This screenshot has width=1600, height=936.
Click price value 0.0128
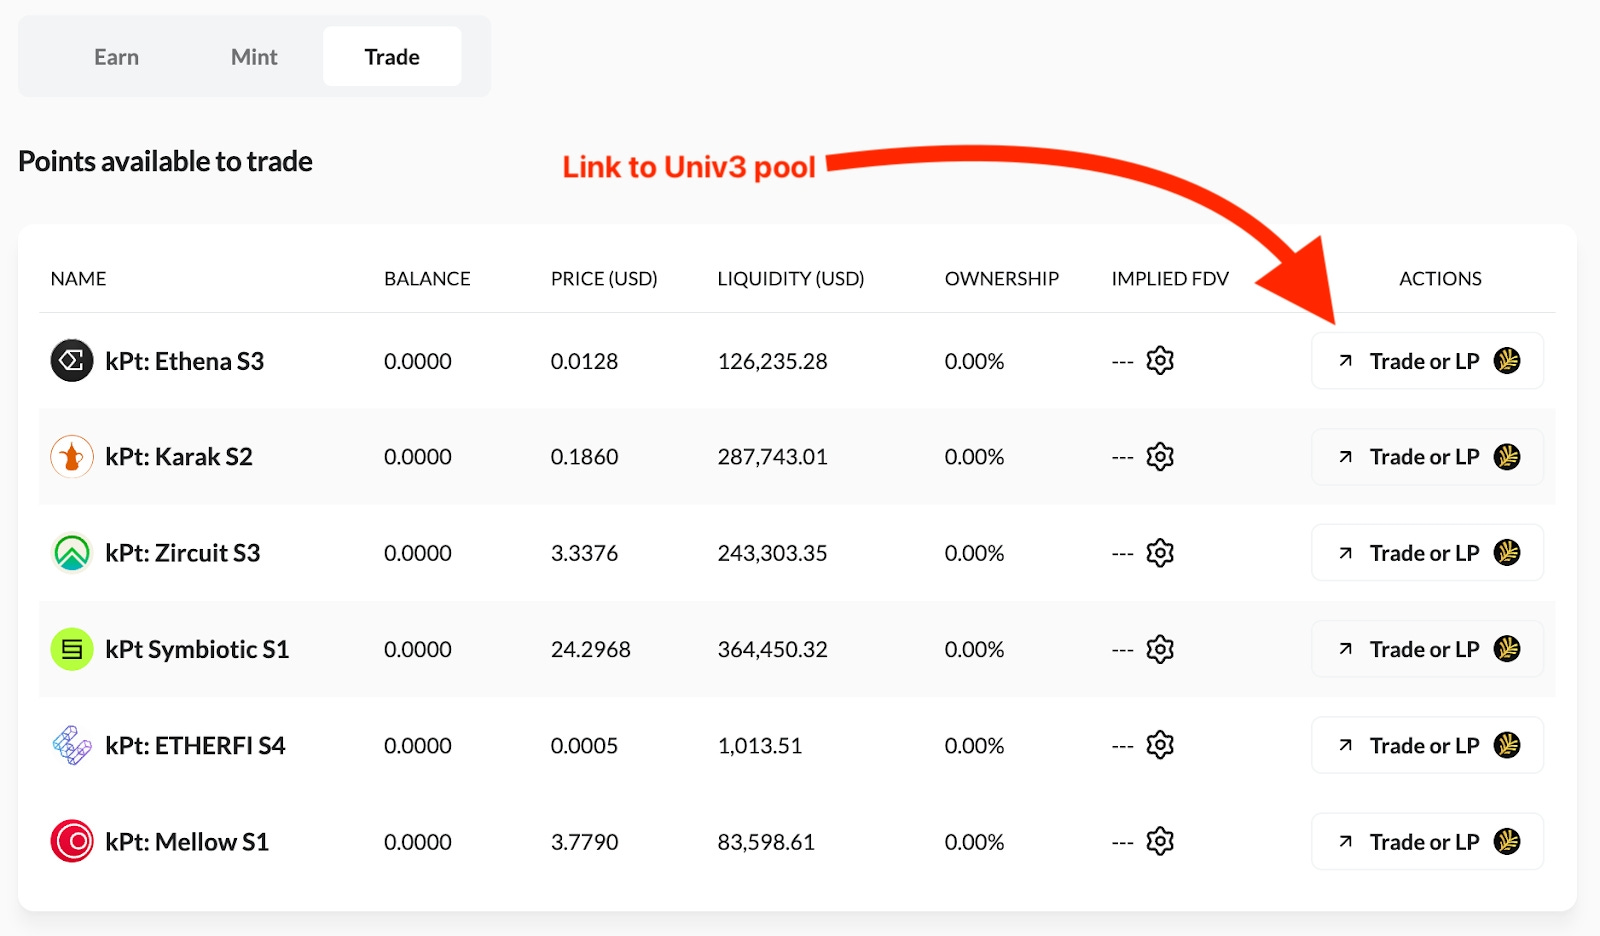click(584, 361)
